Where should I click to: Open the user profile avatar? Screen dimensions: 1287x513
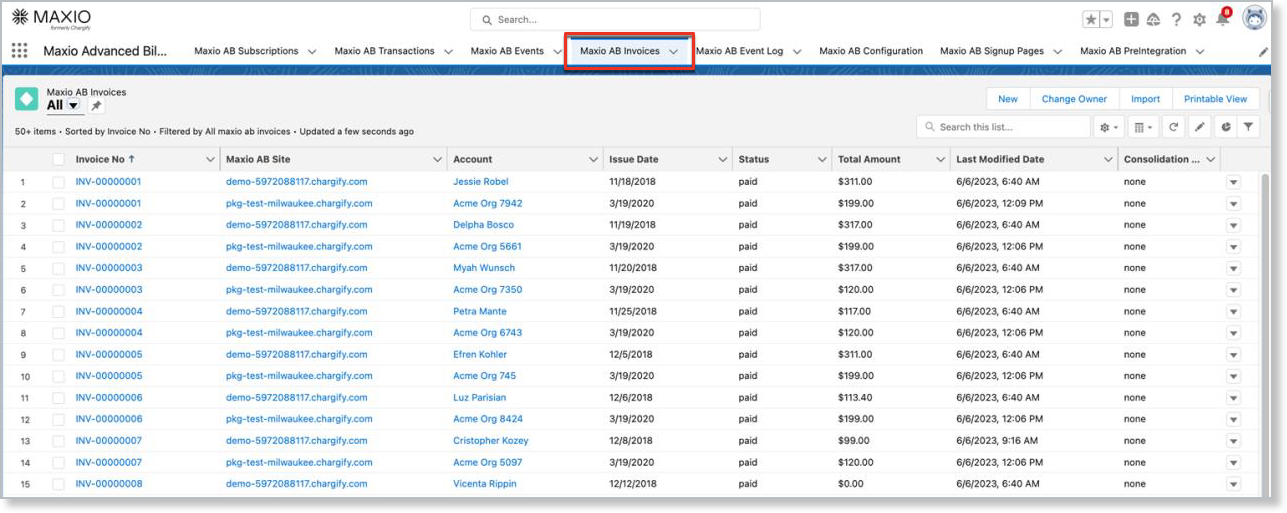point(1254,18)
